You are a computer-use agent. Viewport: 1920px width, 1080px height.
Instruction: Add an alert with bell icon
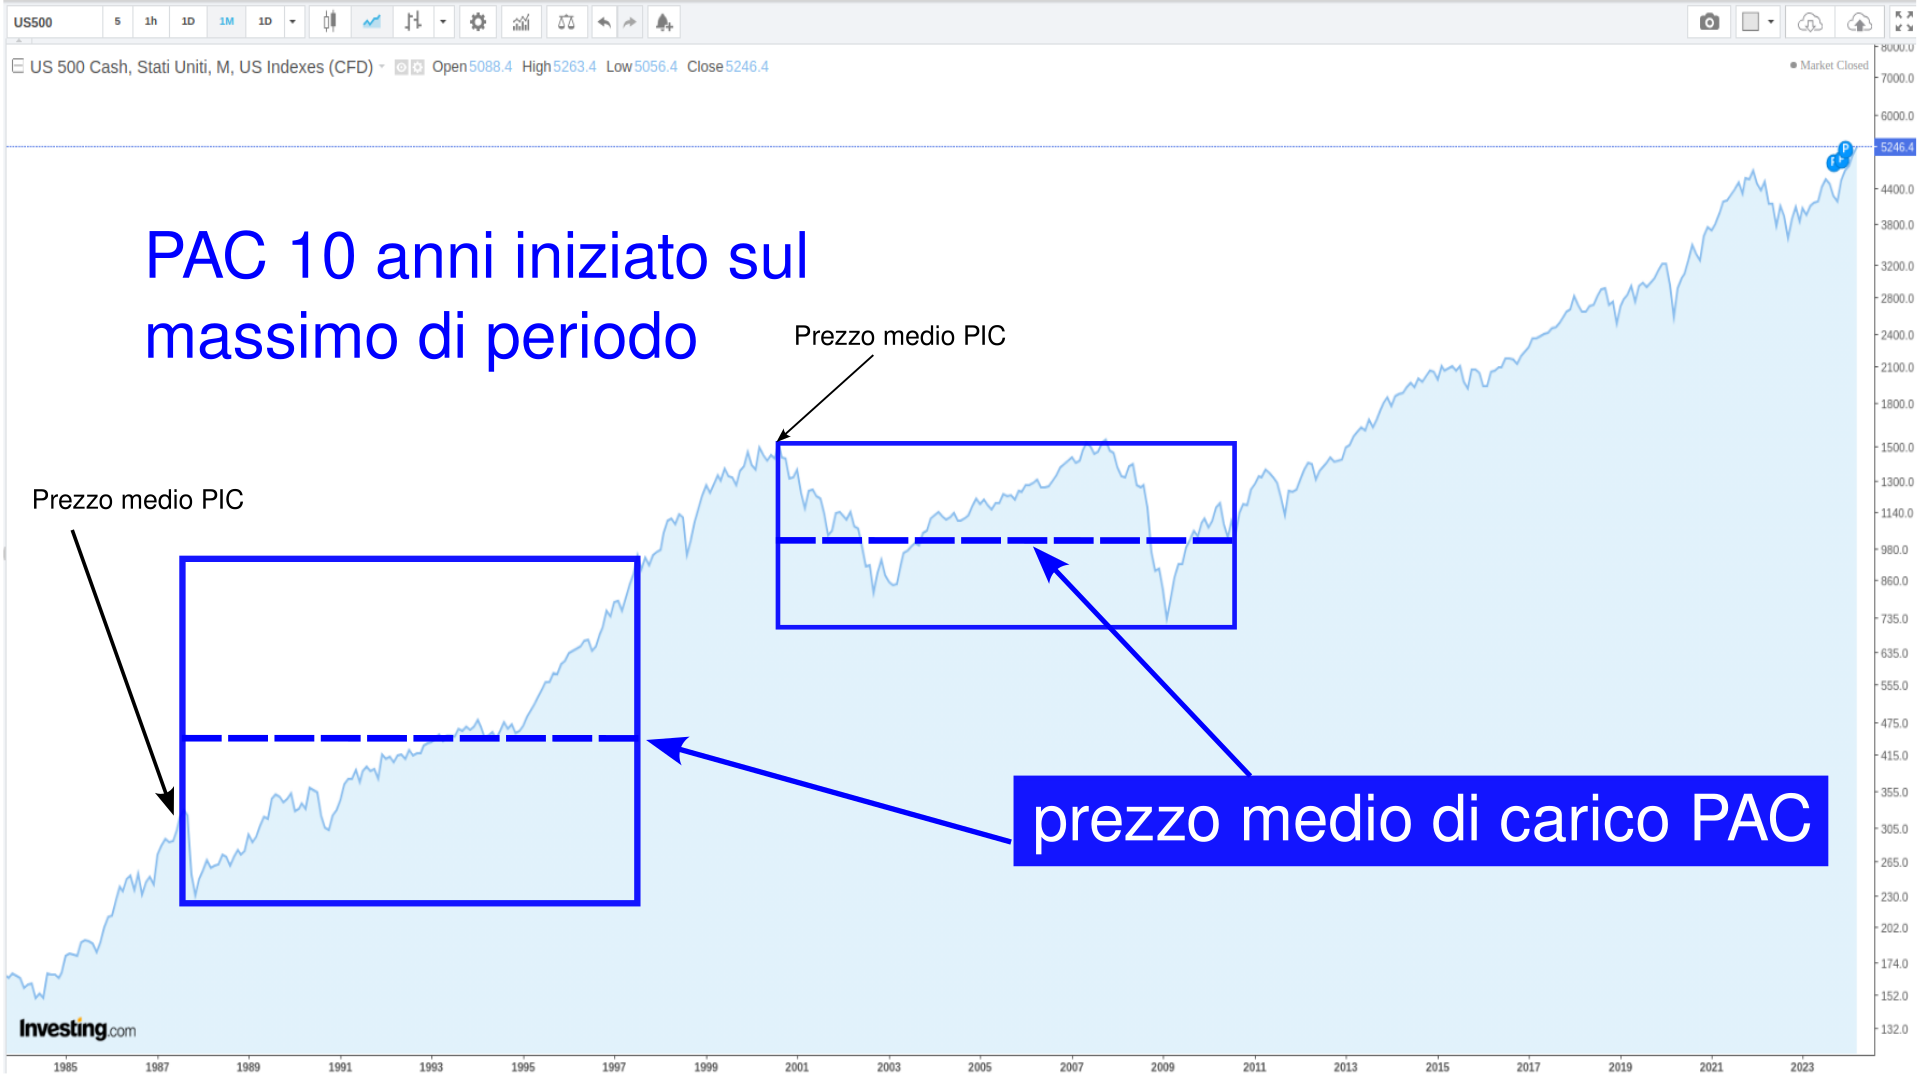point(664,21)
